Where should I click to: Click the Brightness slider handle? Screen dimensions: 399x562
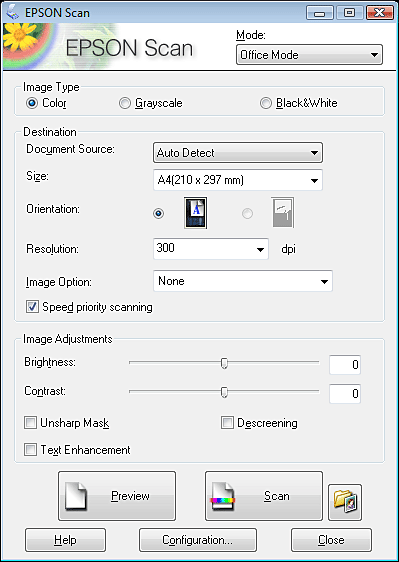[x=224, y=363]
